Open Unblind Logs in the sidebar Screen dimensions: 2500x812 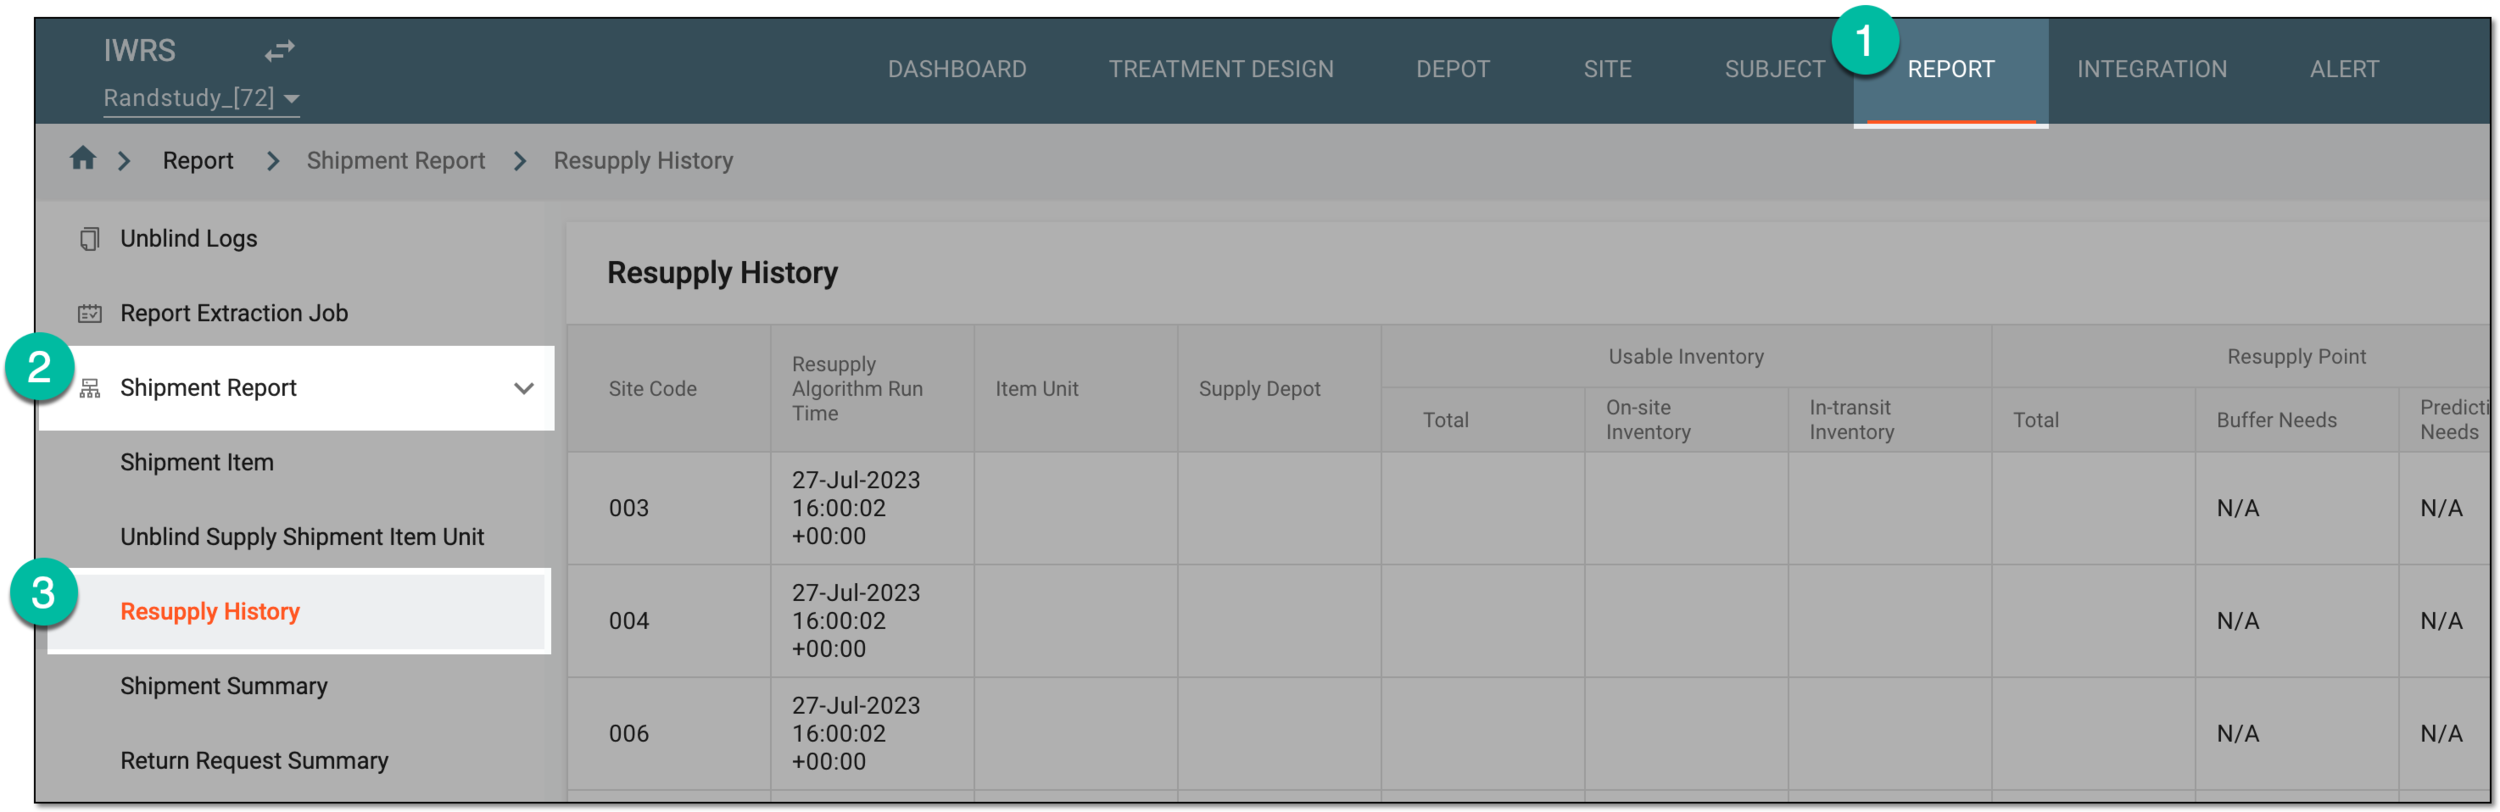(x=189, y=239)
